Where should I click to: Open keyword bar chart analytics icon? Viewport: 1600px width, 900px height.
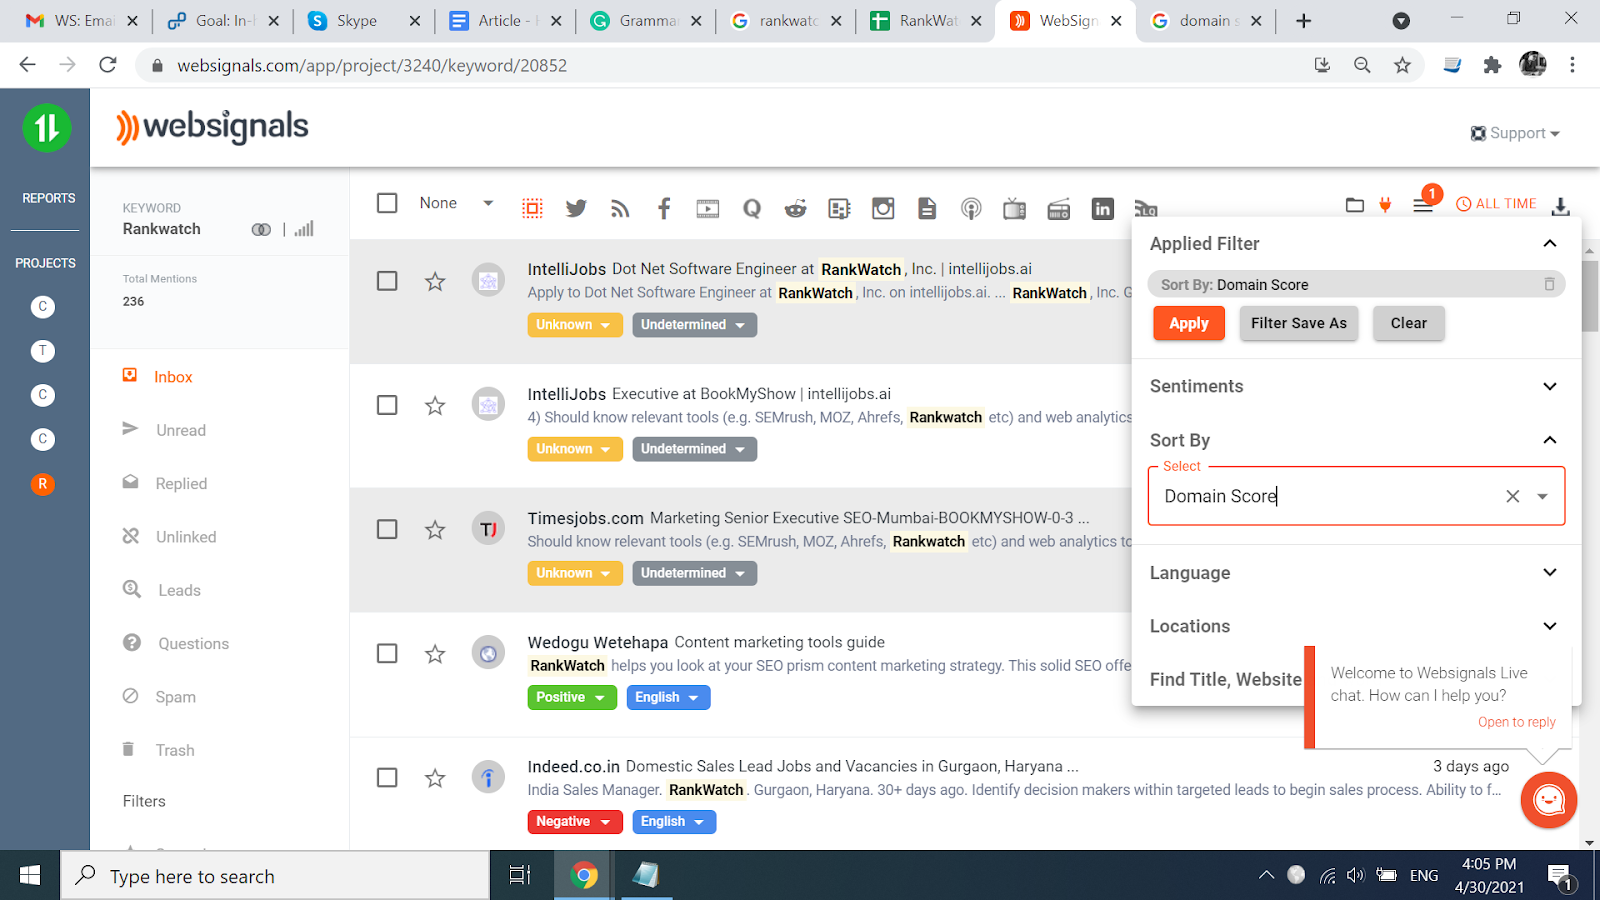[304, 229]
